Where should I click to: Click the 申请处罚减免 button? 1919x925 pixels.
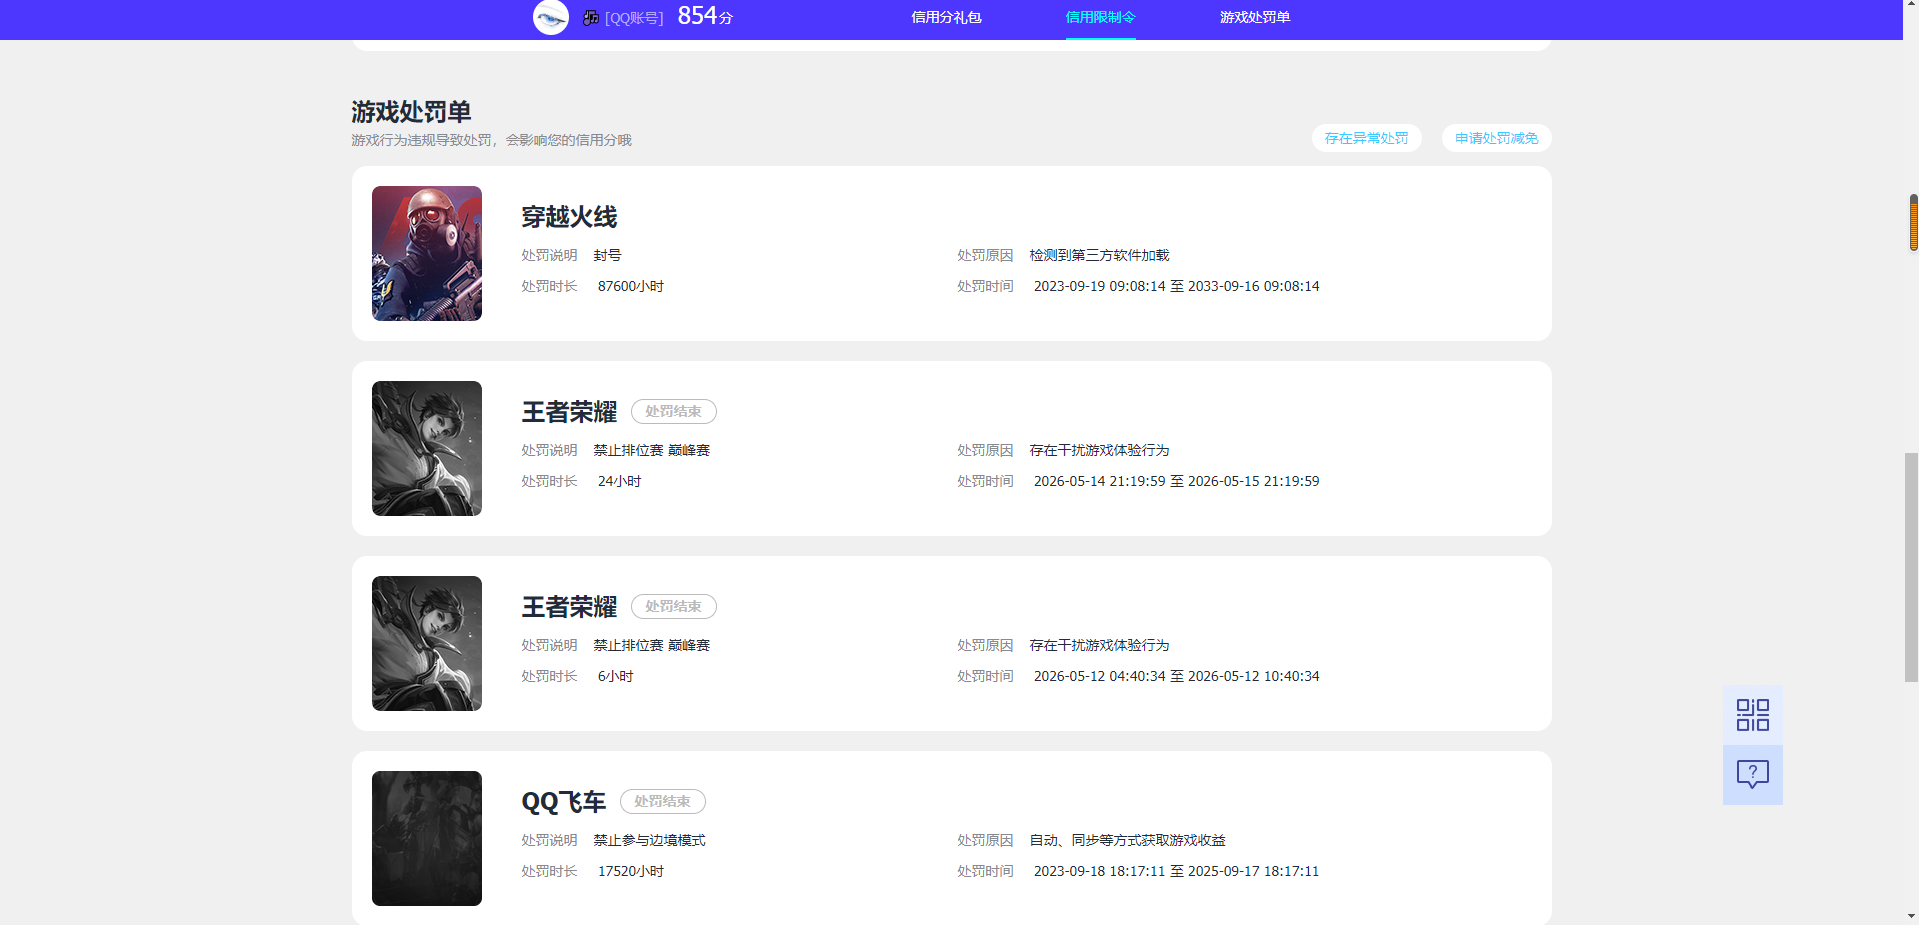click(1496, 138)
